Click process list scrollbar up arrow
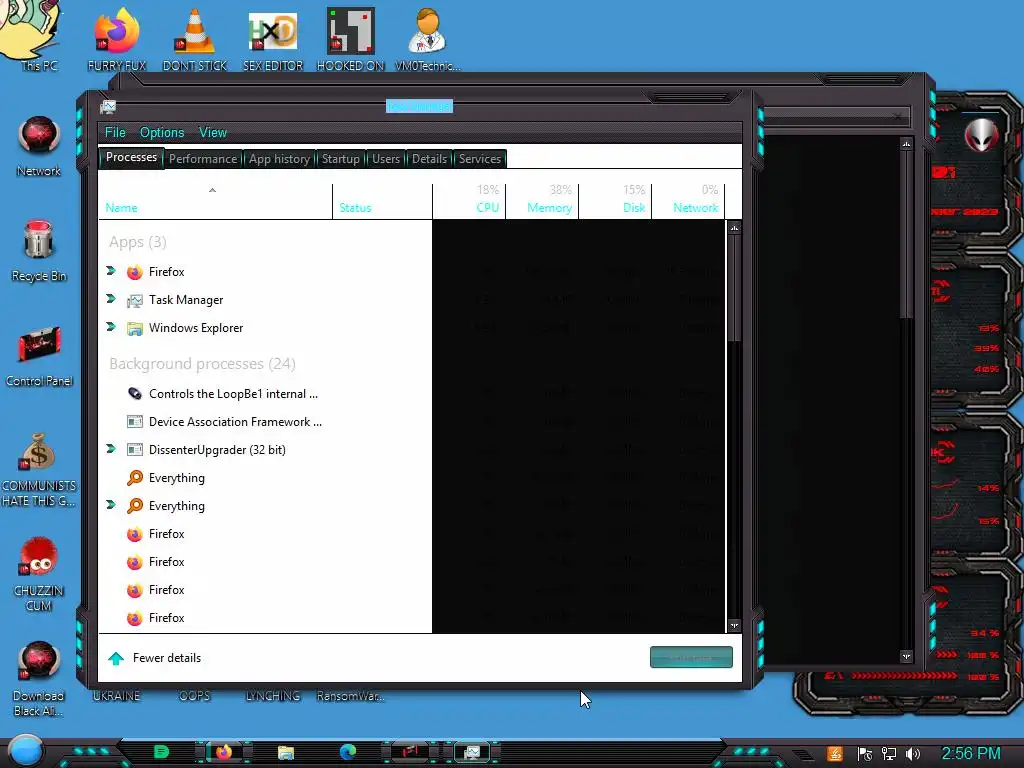This screenshot has height=768, width=1024. click(734, 228)
